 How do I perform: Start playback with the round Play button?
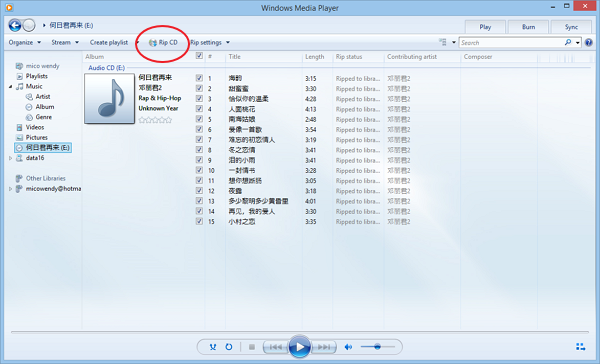point(300,347)
